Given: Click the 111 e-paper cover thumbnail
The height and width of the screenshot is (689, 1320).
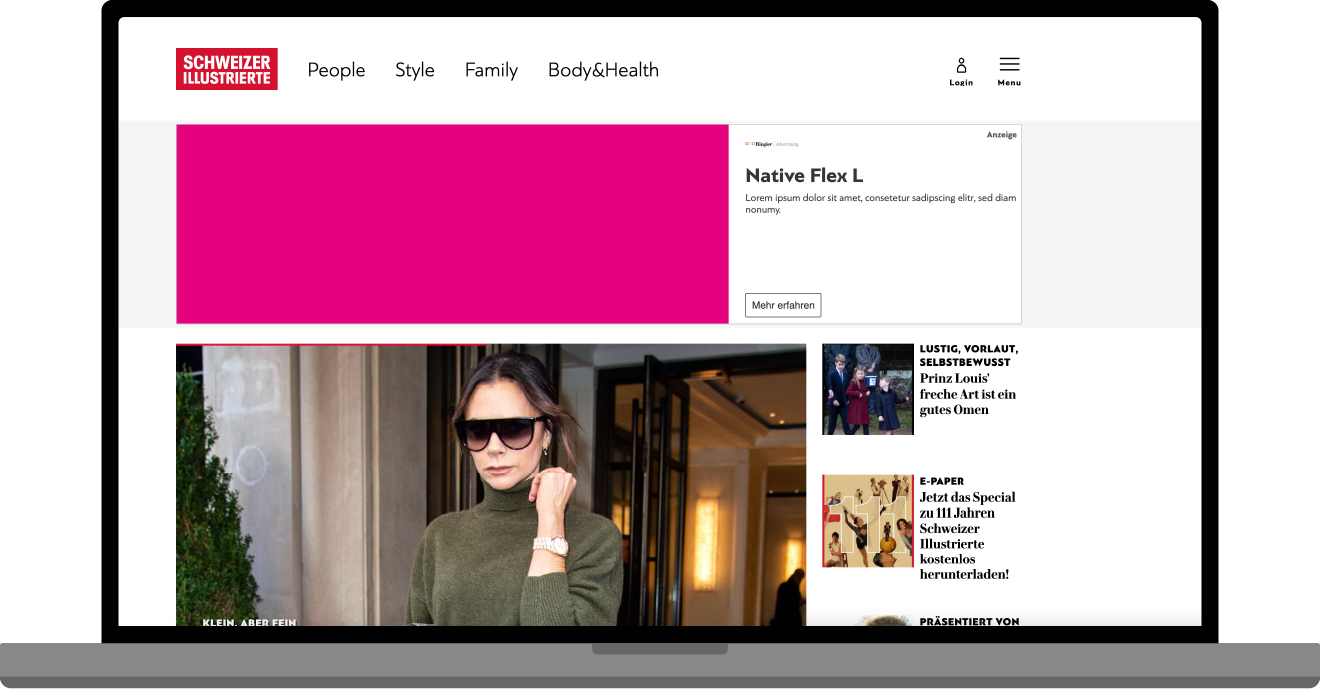Looking at the screenshot, I should [x=867, y=521].
